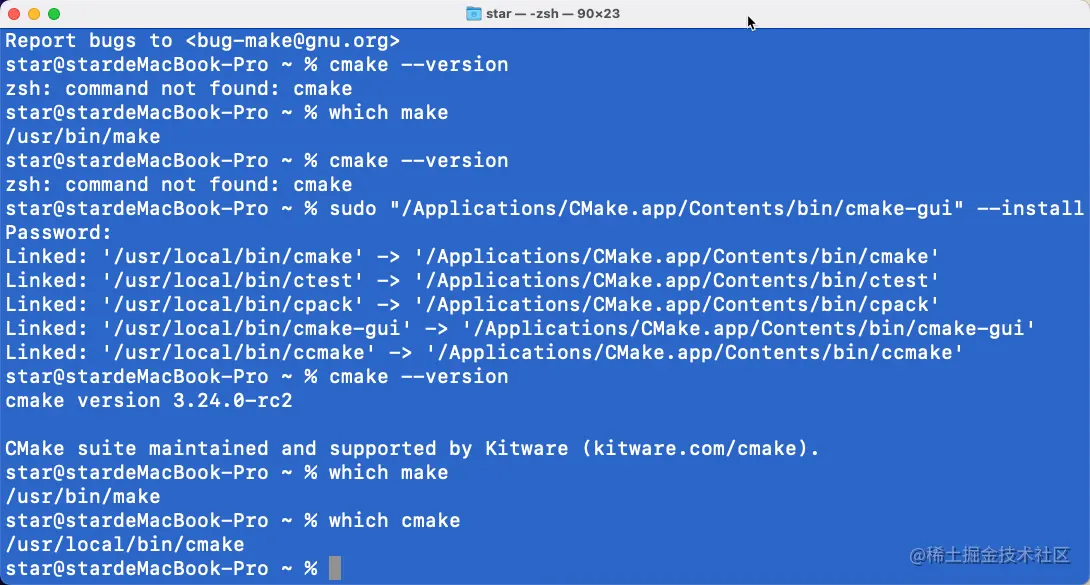Click the text 'Report bugs to <bug-make@gnu.org>'
The height and width of the screenshot is (585, 1090).
203,41
